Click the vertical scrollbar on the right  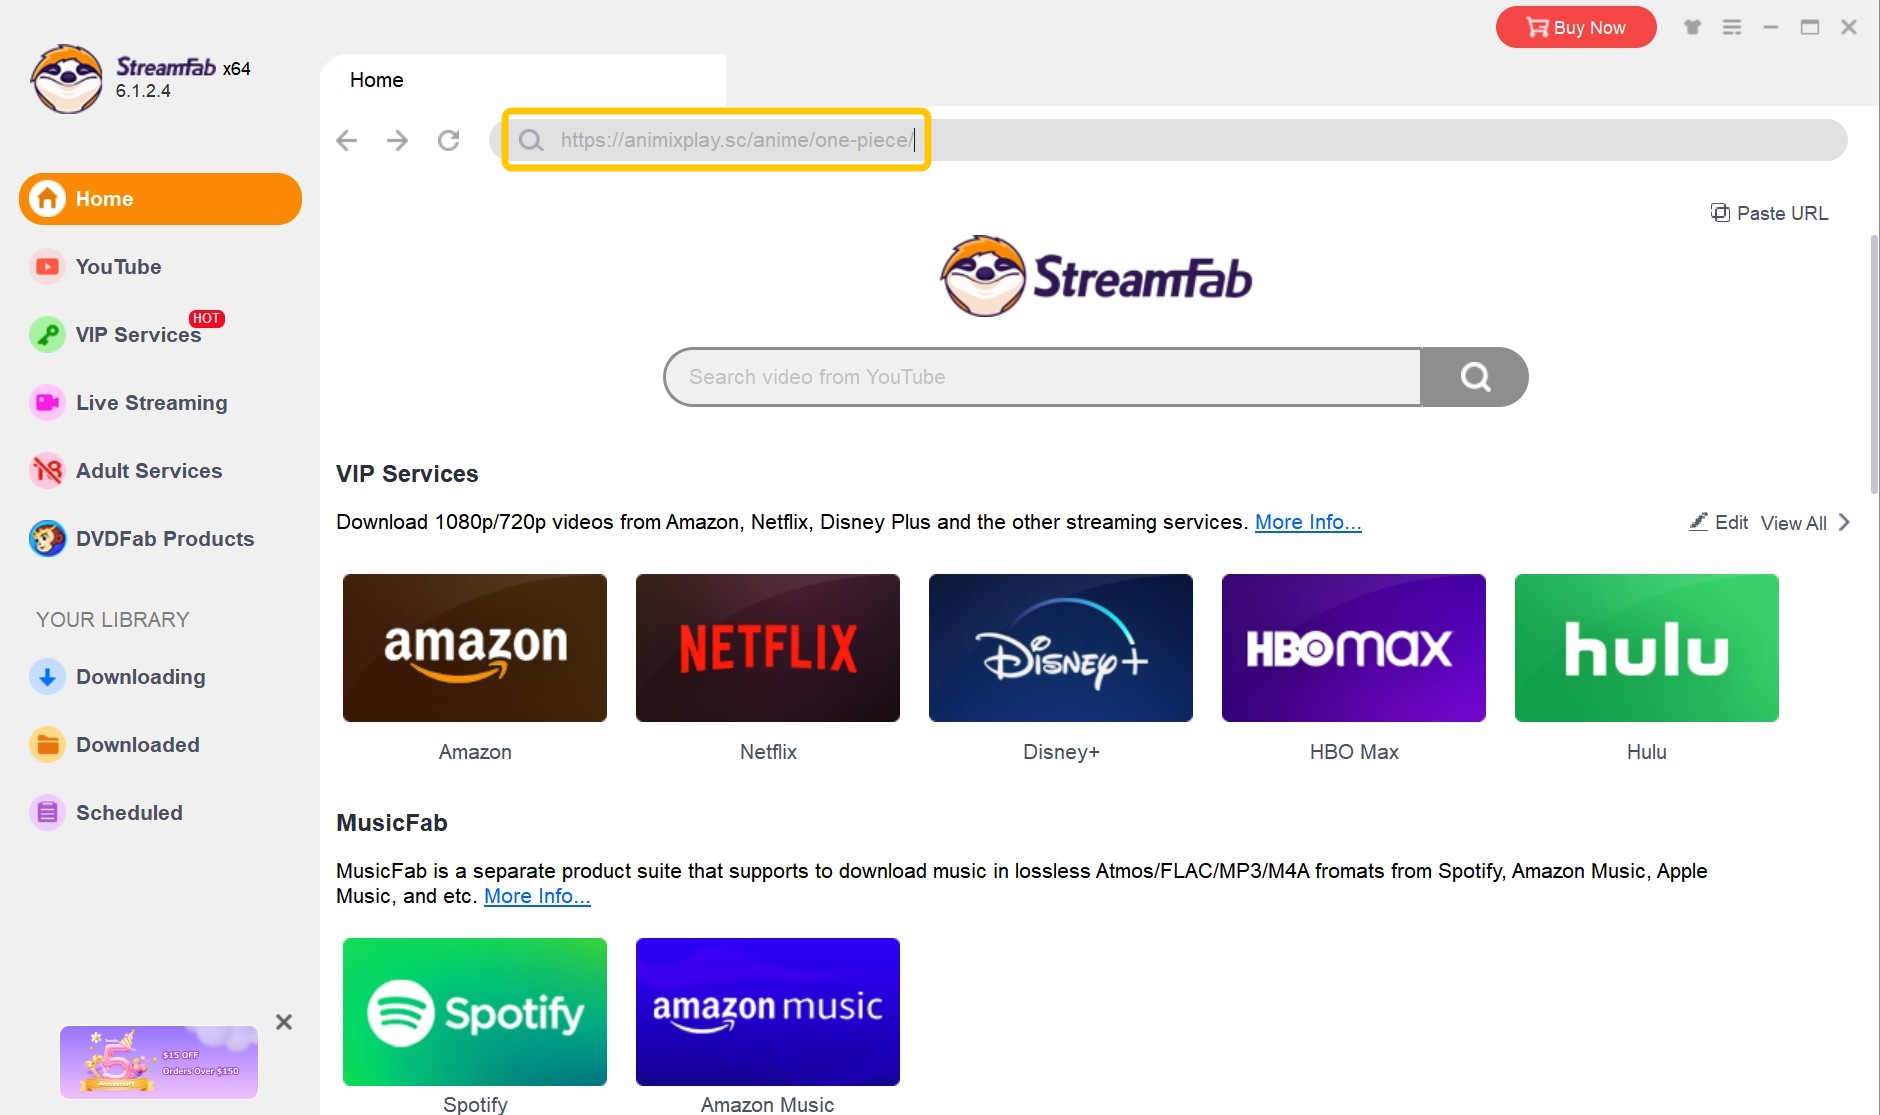pyautogui.click(x=1874, y=365)
